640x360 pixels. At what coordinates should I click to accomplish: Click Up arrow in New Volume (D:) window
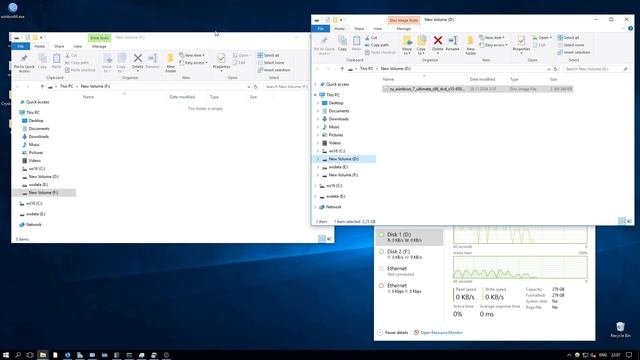pyautogui.click(x=342, y=69)
